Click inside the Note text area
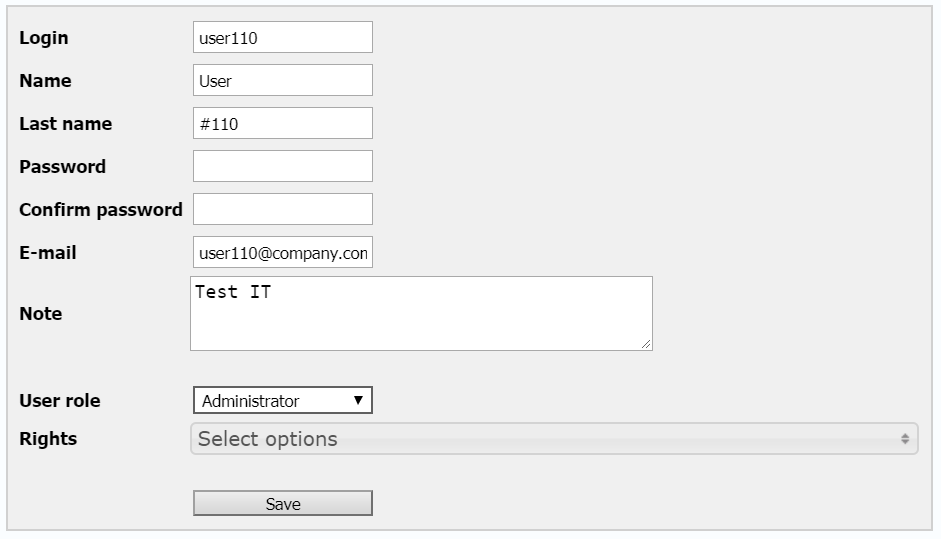Screen dimensions: 941x539 coord(420,313)
